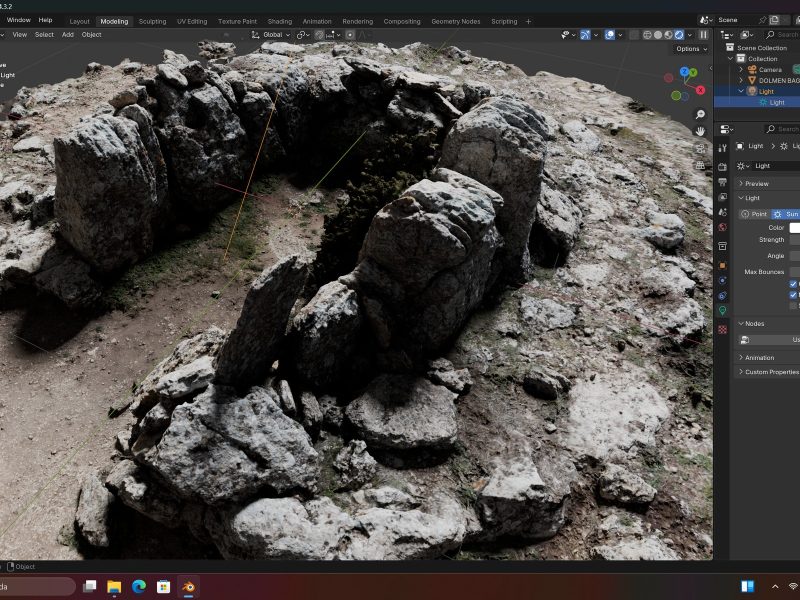This screenshot has width=800, height=600.
Task: Open the outliner display mode dropdown
Action: (747, 35)
